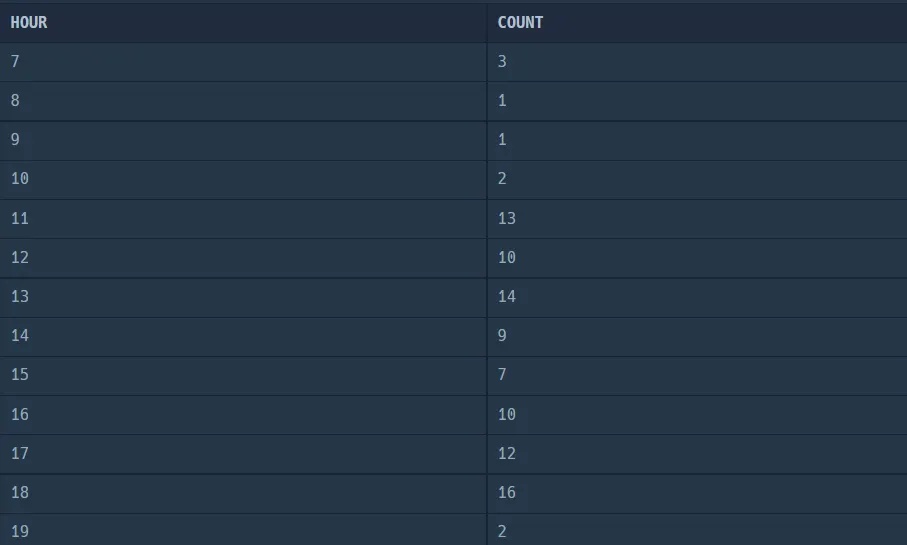Click the COUNT column header
Screen dimensions: 907x545
(x=520, y=22)
